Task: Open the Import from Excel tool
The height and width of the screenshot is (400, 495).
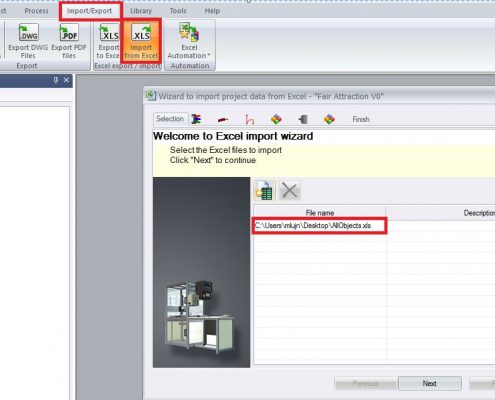Action: [141, 41]
